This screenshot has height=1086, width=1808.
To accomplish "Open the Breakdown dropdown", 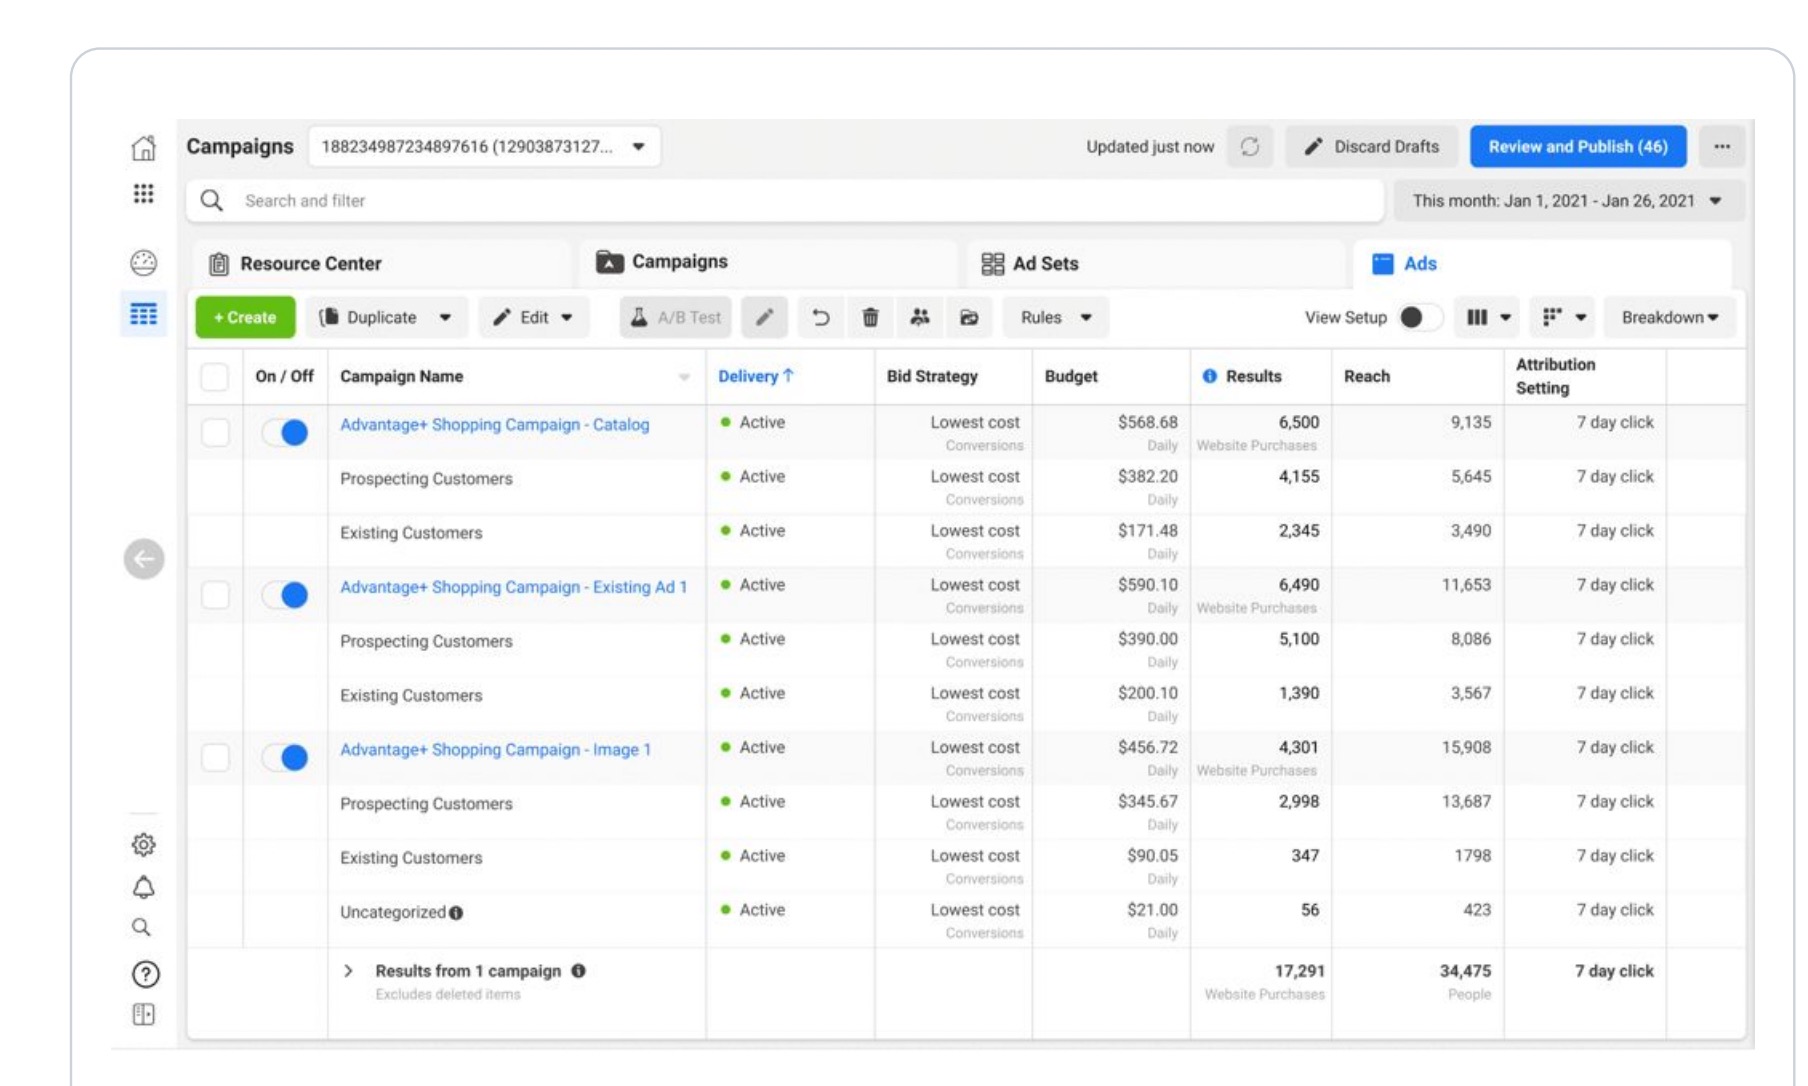I will pos(1669,317).
